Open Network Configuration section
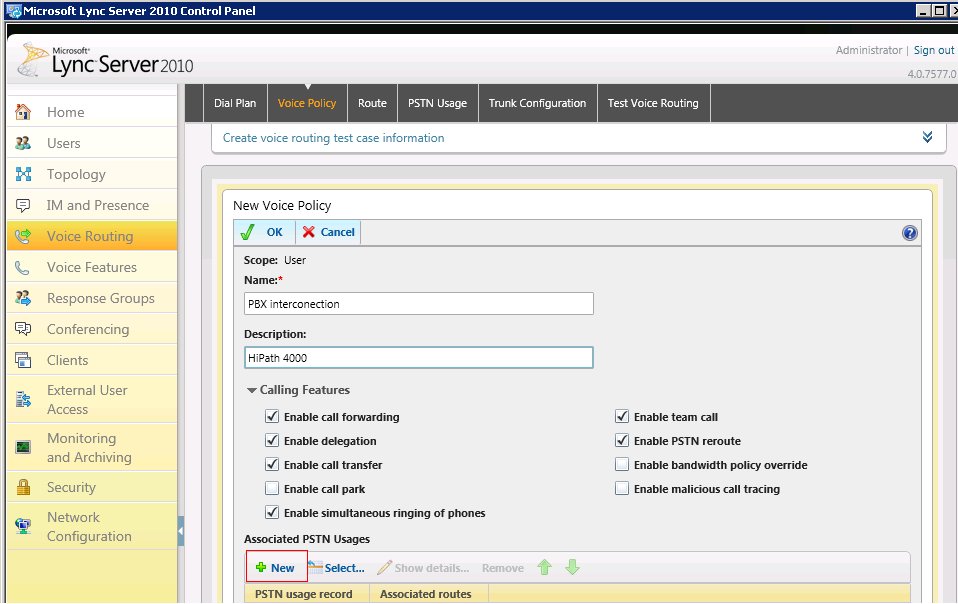This screenshot has width=958, height=604. click(x=92, y=526)
